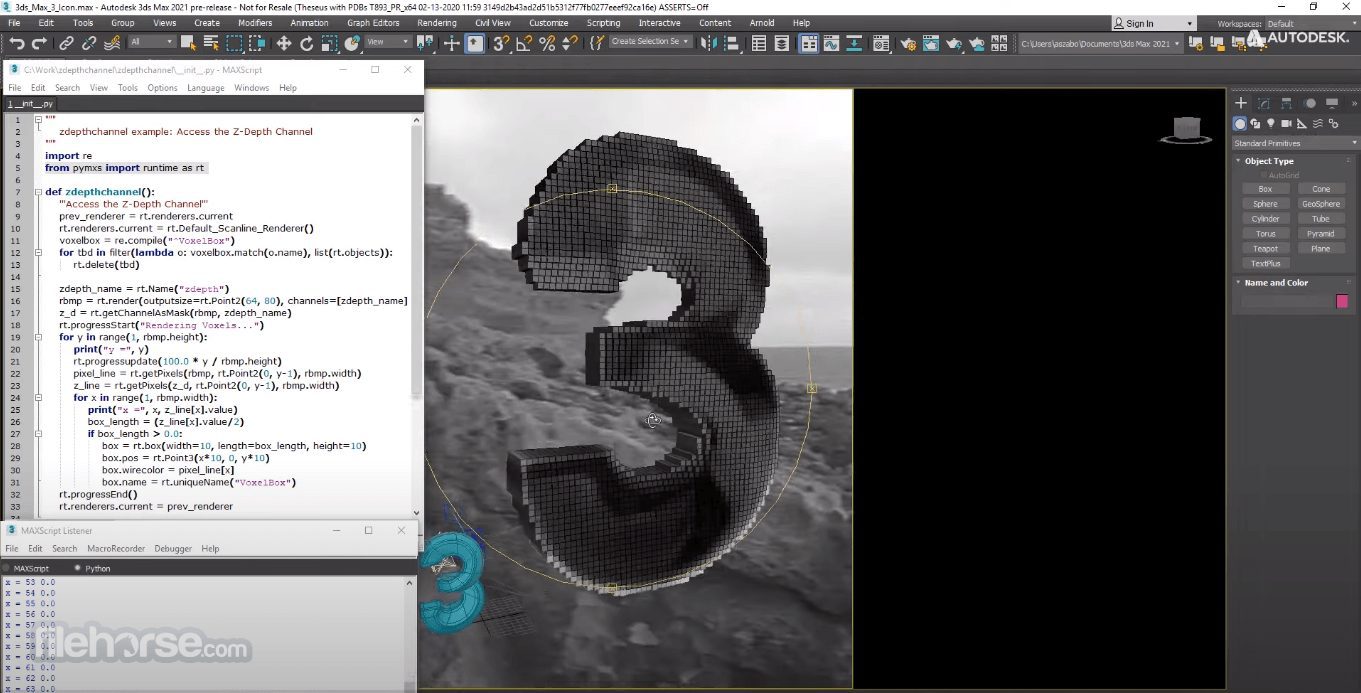Create a Teapot primitive button
1361x693 pixels.
click(1265, 248)
